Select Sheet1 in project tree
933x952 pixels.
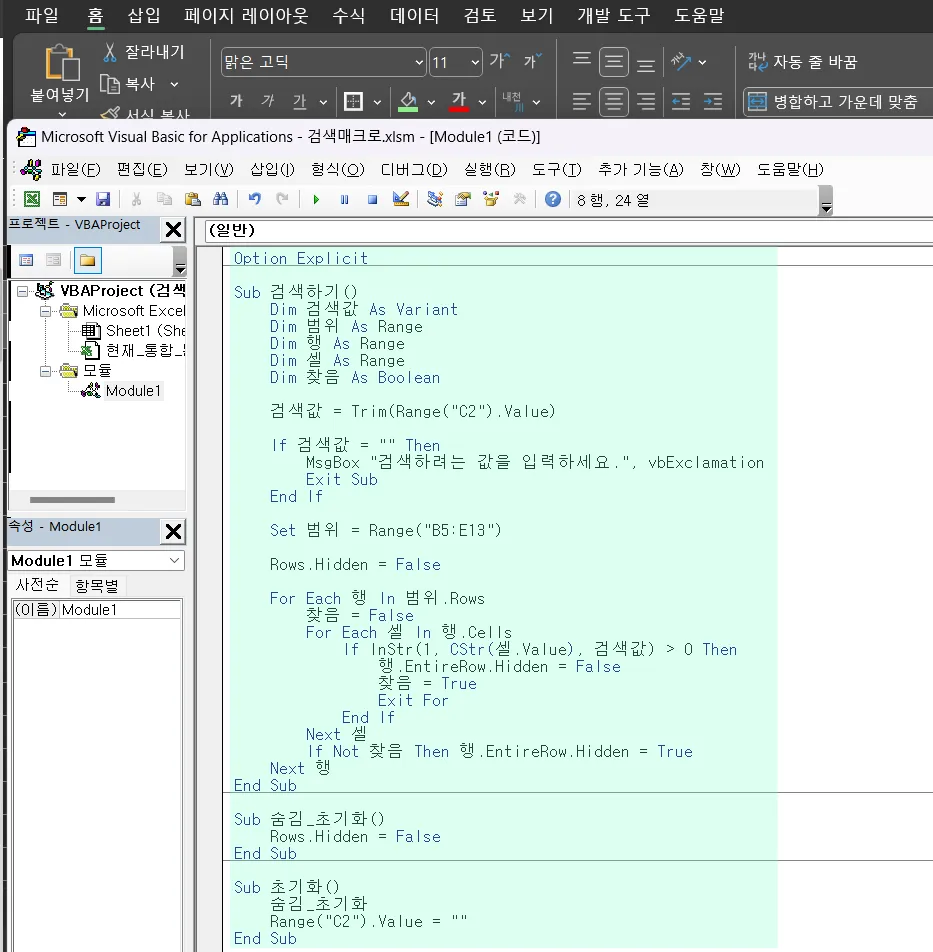[134, 331]
